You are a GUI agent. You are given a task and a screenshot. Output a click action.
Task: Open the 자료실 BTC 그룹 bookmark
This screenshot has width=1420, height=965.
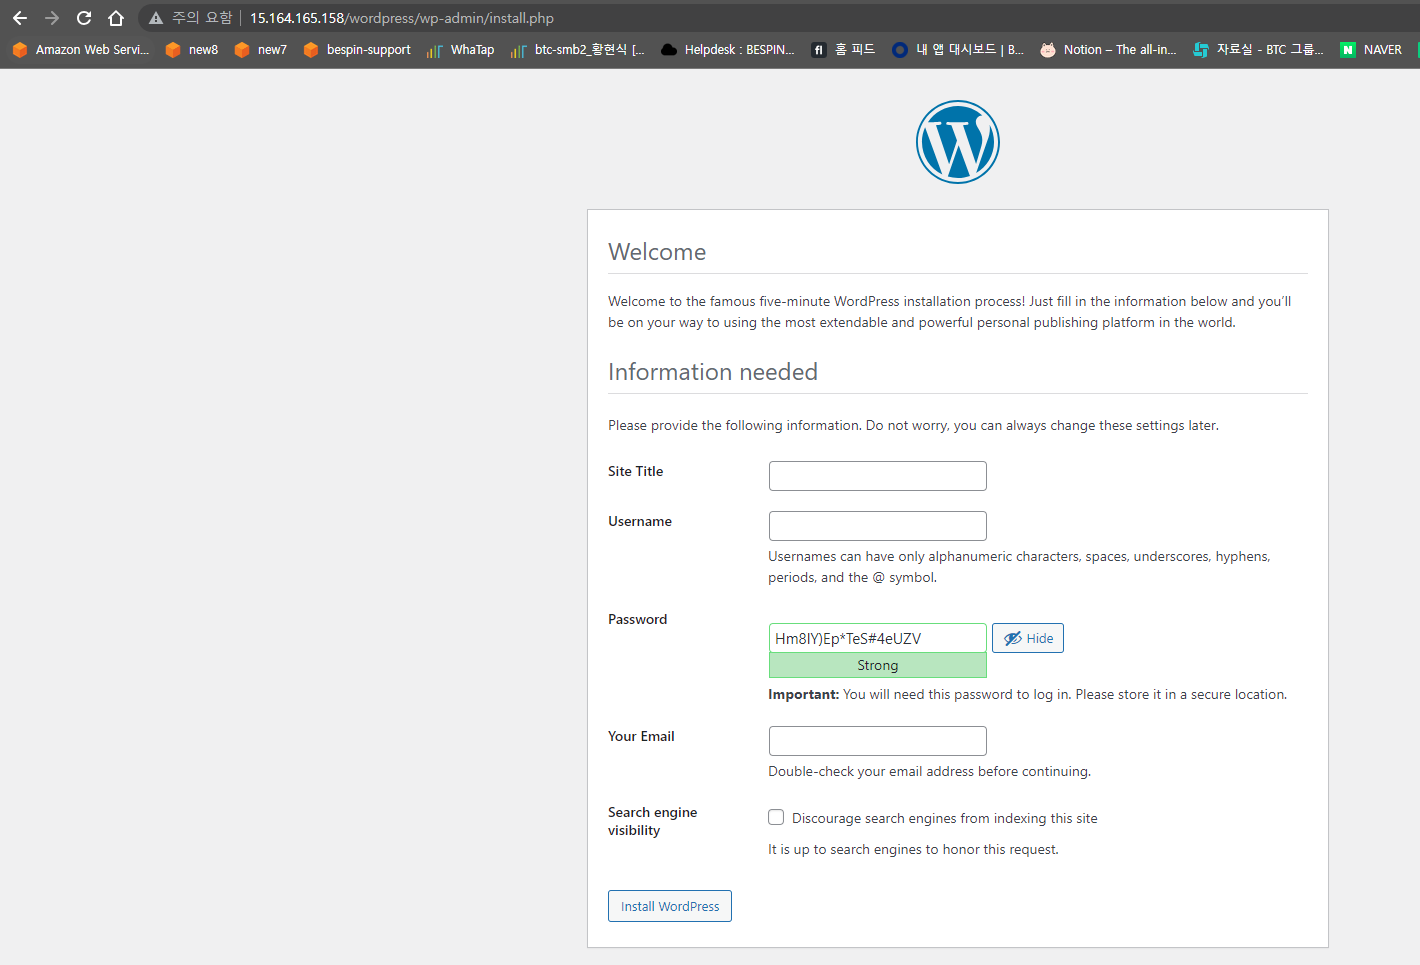(1258, 49)
